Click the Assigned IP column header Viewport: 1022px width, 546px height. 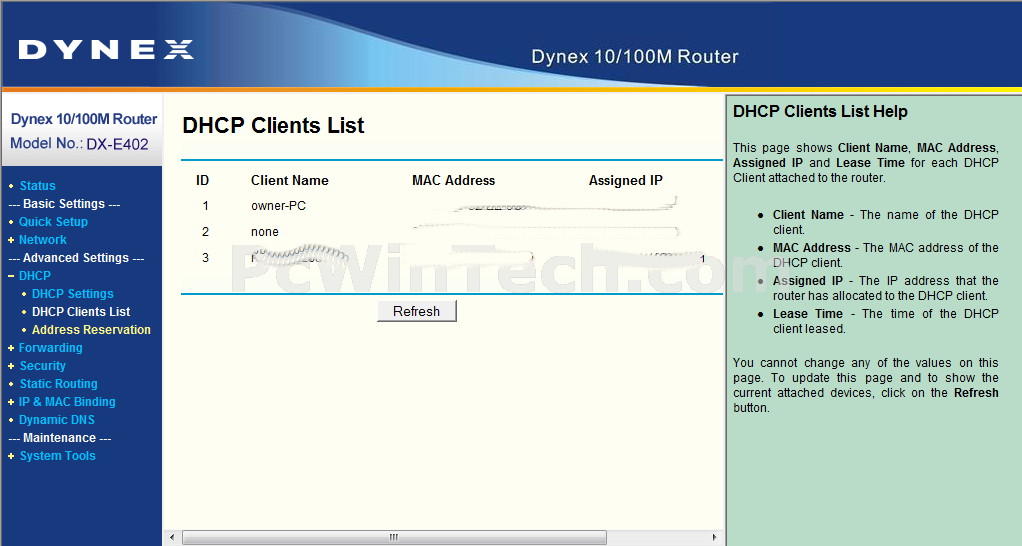point(625,180)
